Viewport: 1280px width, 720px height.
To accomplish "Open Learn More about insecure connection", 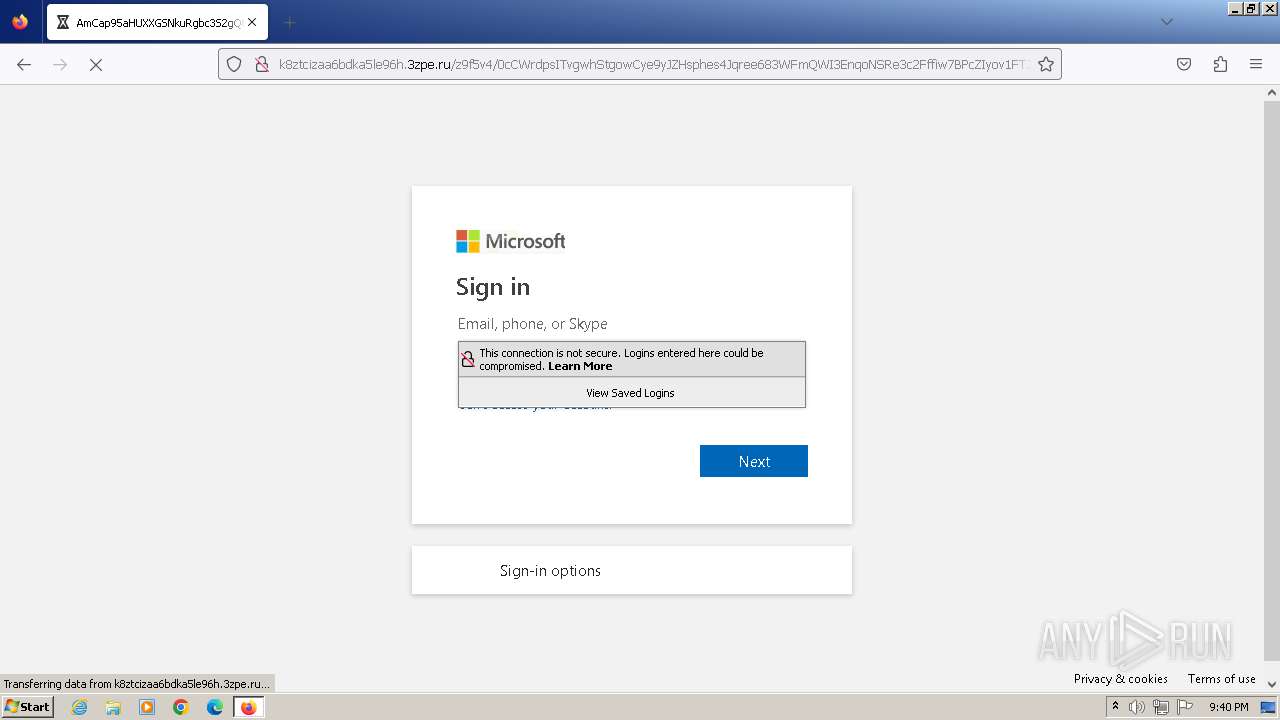I will tap(580, 366).
